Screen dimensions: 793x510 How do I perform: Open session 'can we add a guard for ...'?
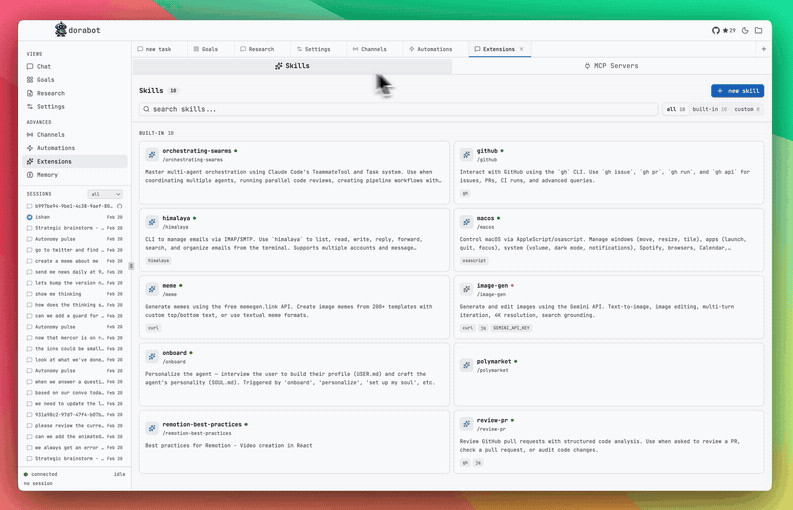(75, 316)
